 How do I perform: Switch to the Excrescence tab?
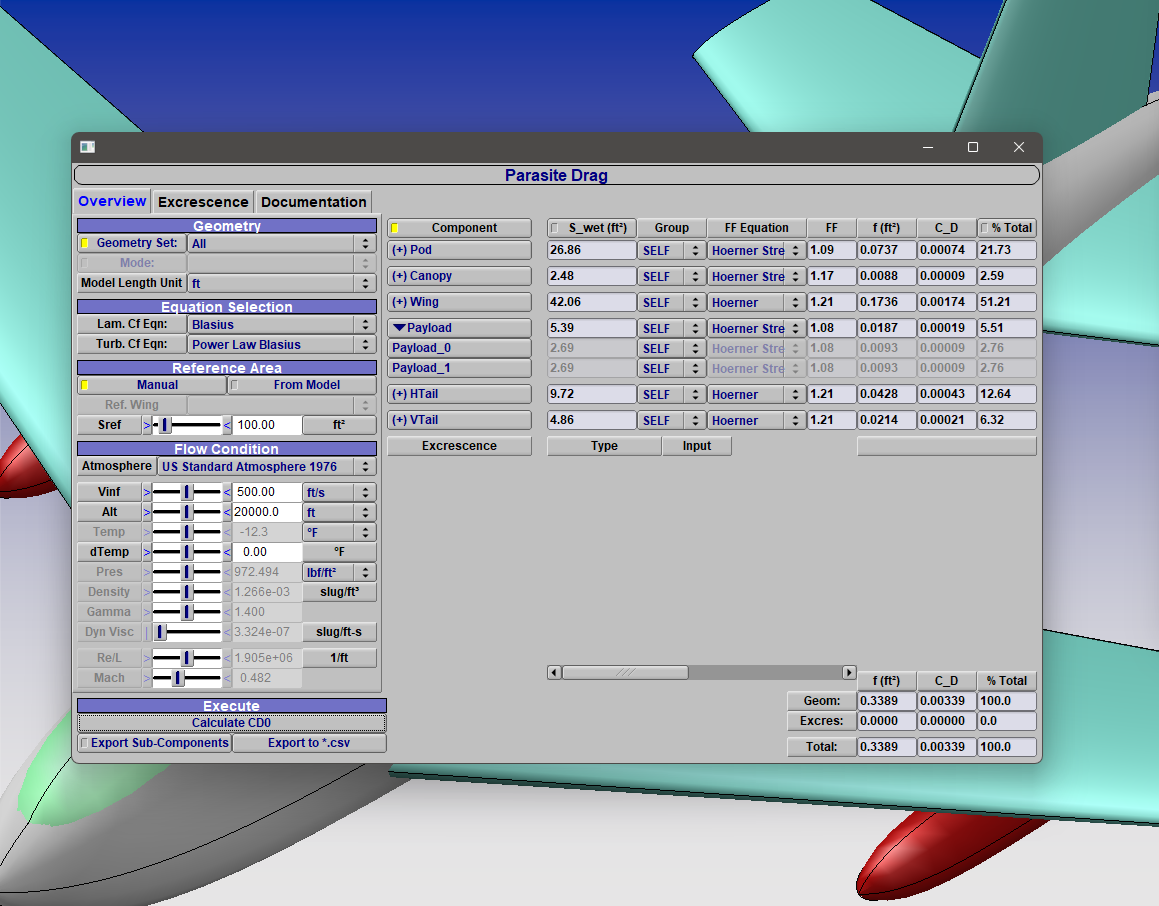203,202
